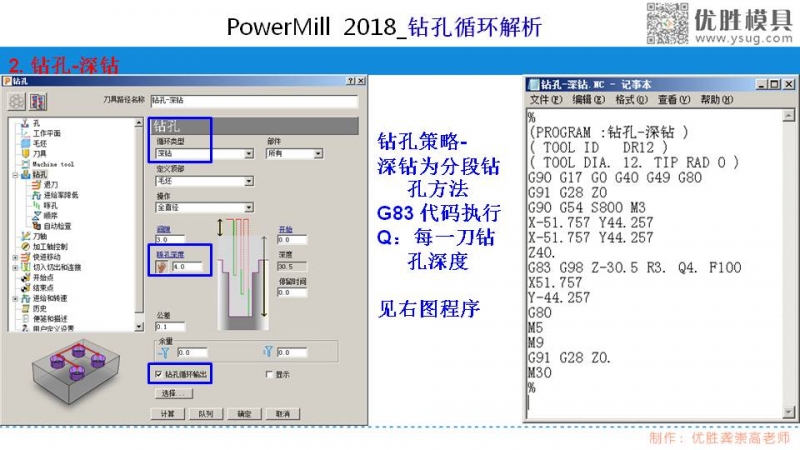
Task: Select the 工作平面 tree item
Action: [x=46, y=133]
